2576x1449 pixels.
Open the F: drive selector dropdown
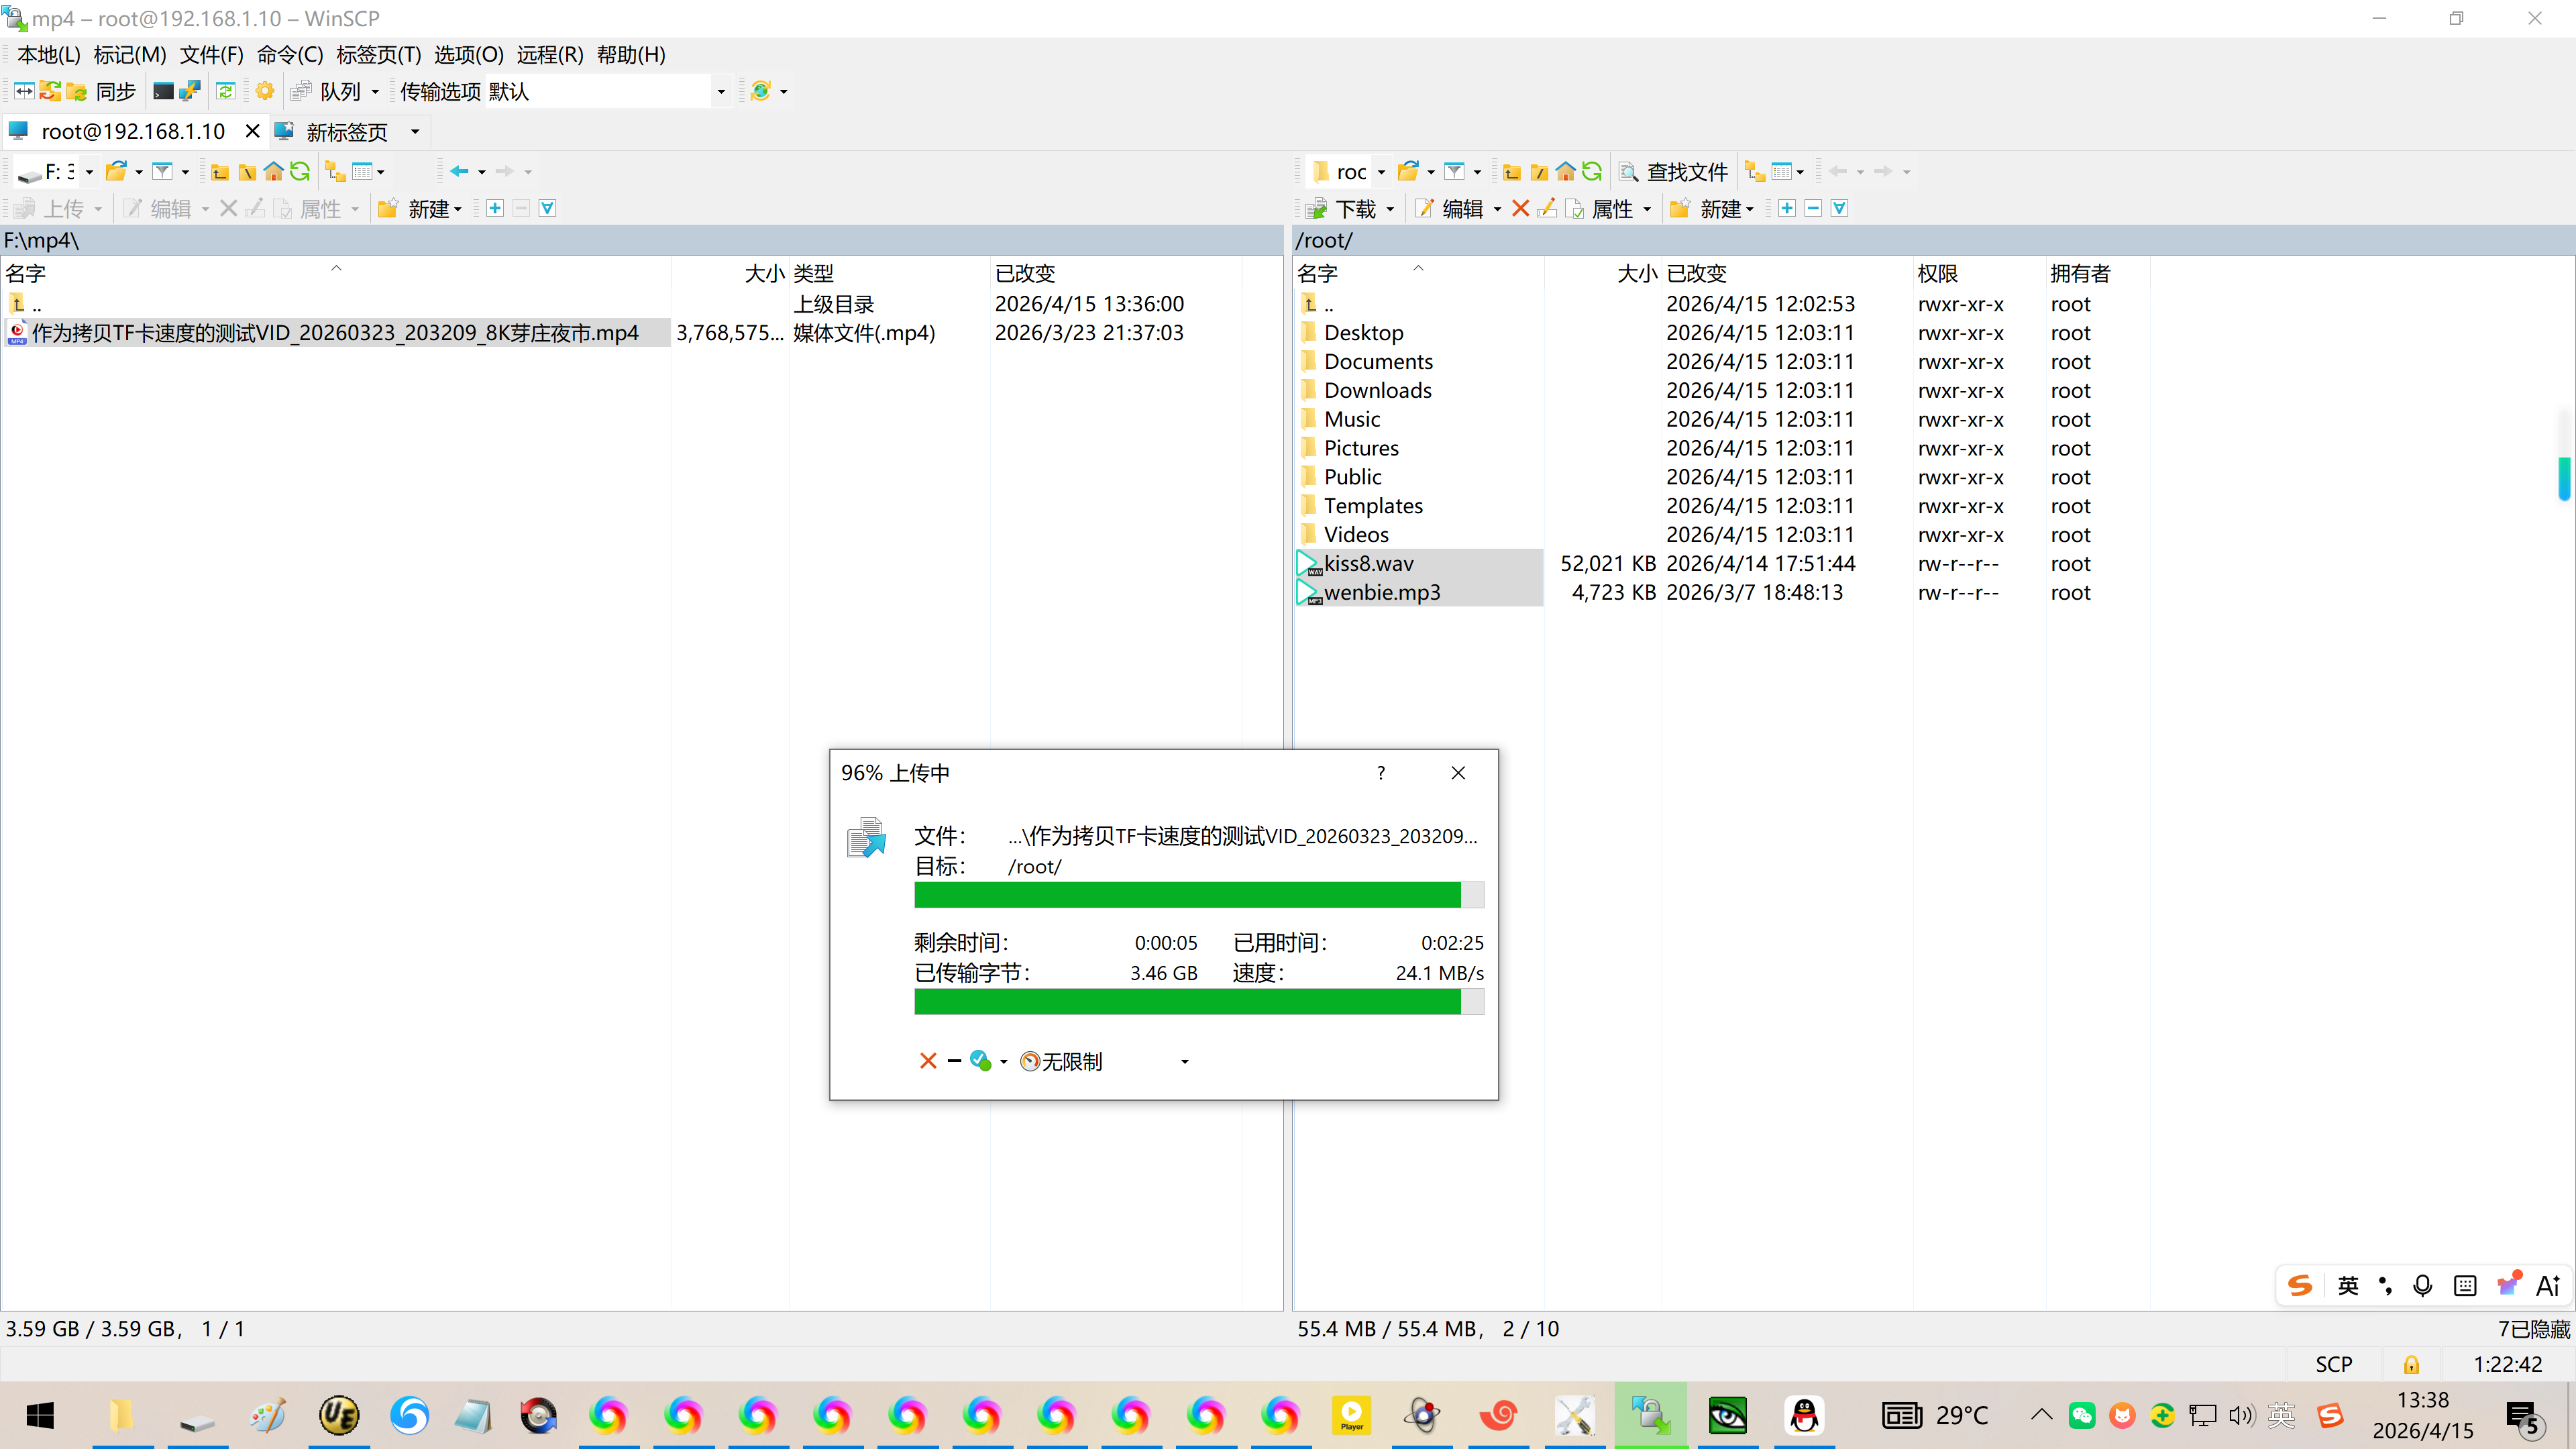coord(89,172)
